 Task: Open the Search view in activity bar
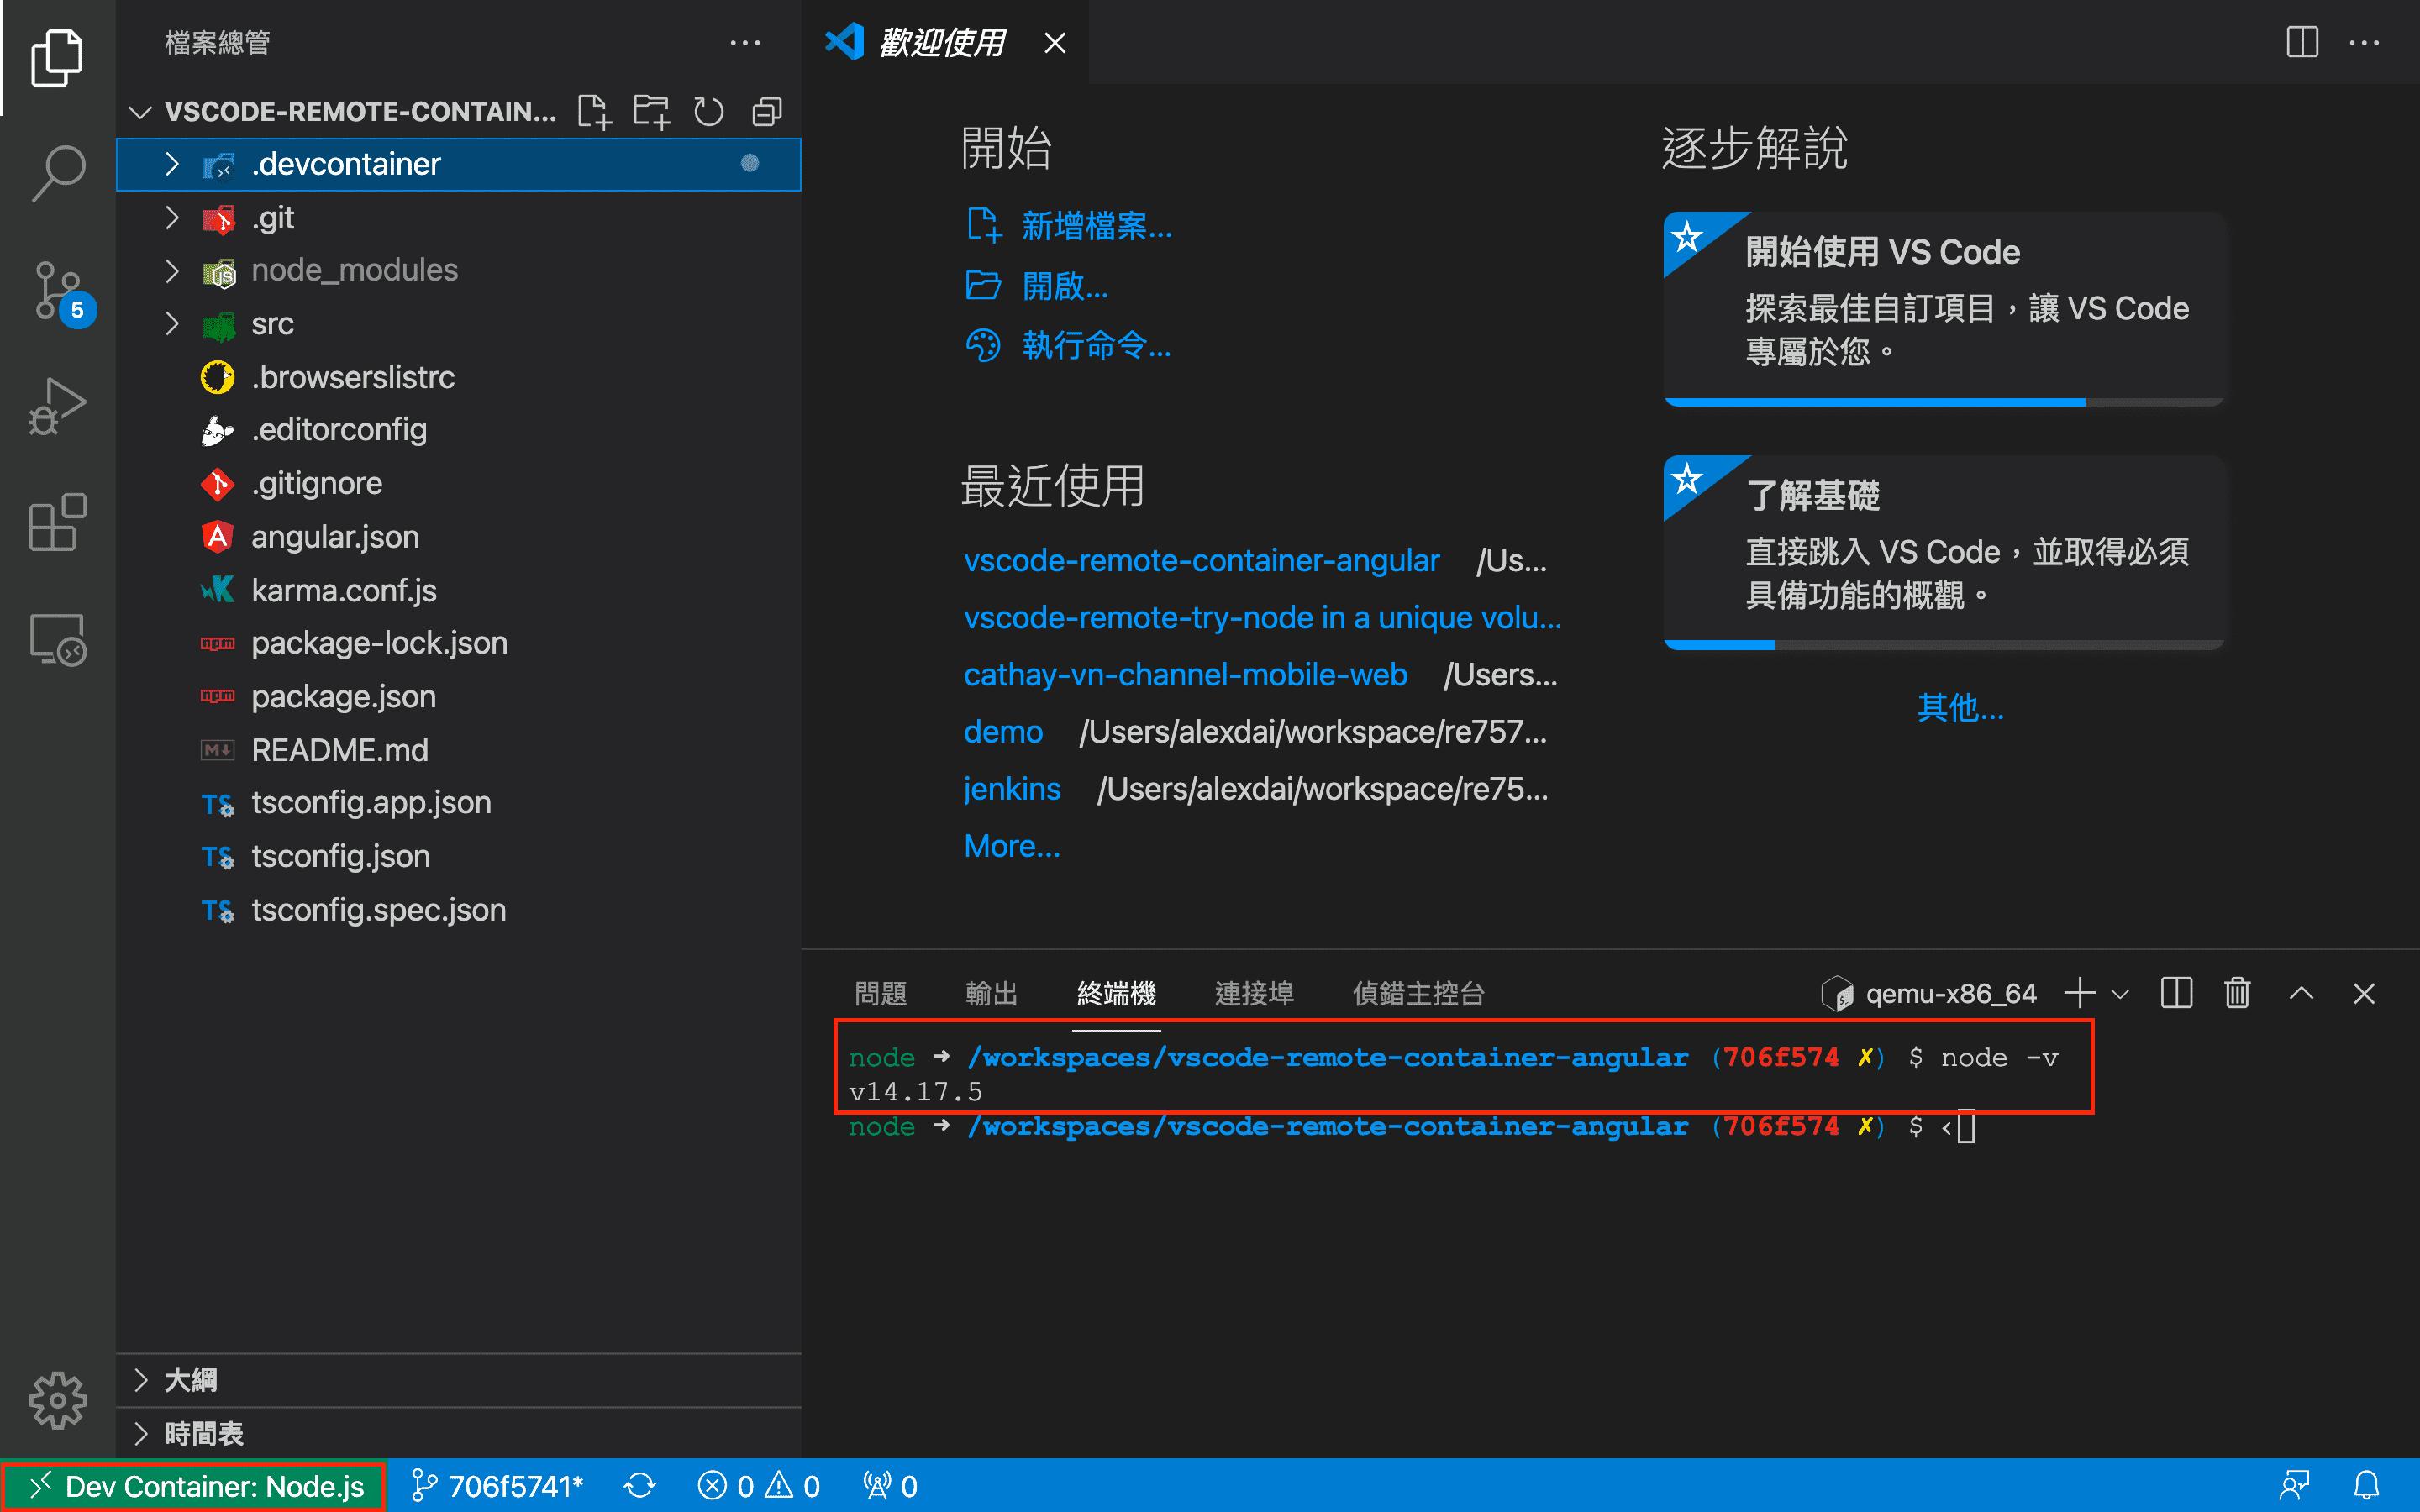pos(57,173)
